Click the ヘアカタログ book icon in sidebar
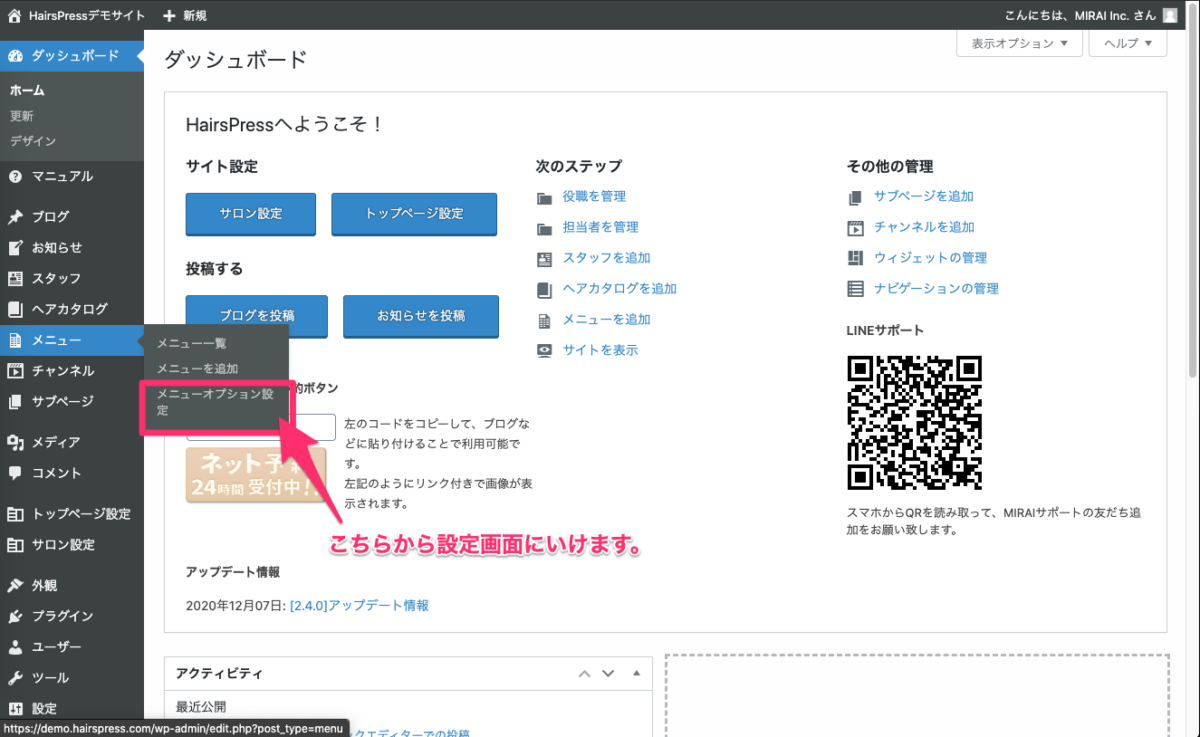Screen dimensions: 1200x737 pyautogui.click(x=15, y=310)
